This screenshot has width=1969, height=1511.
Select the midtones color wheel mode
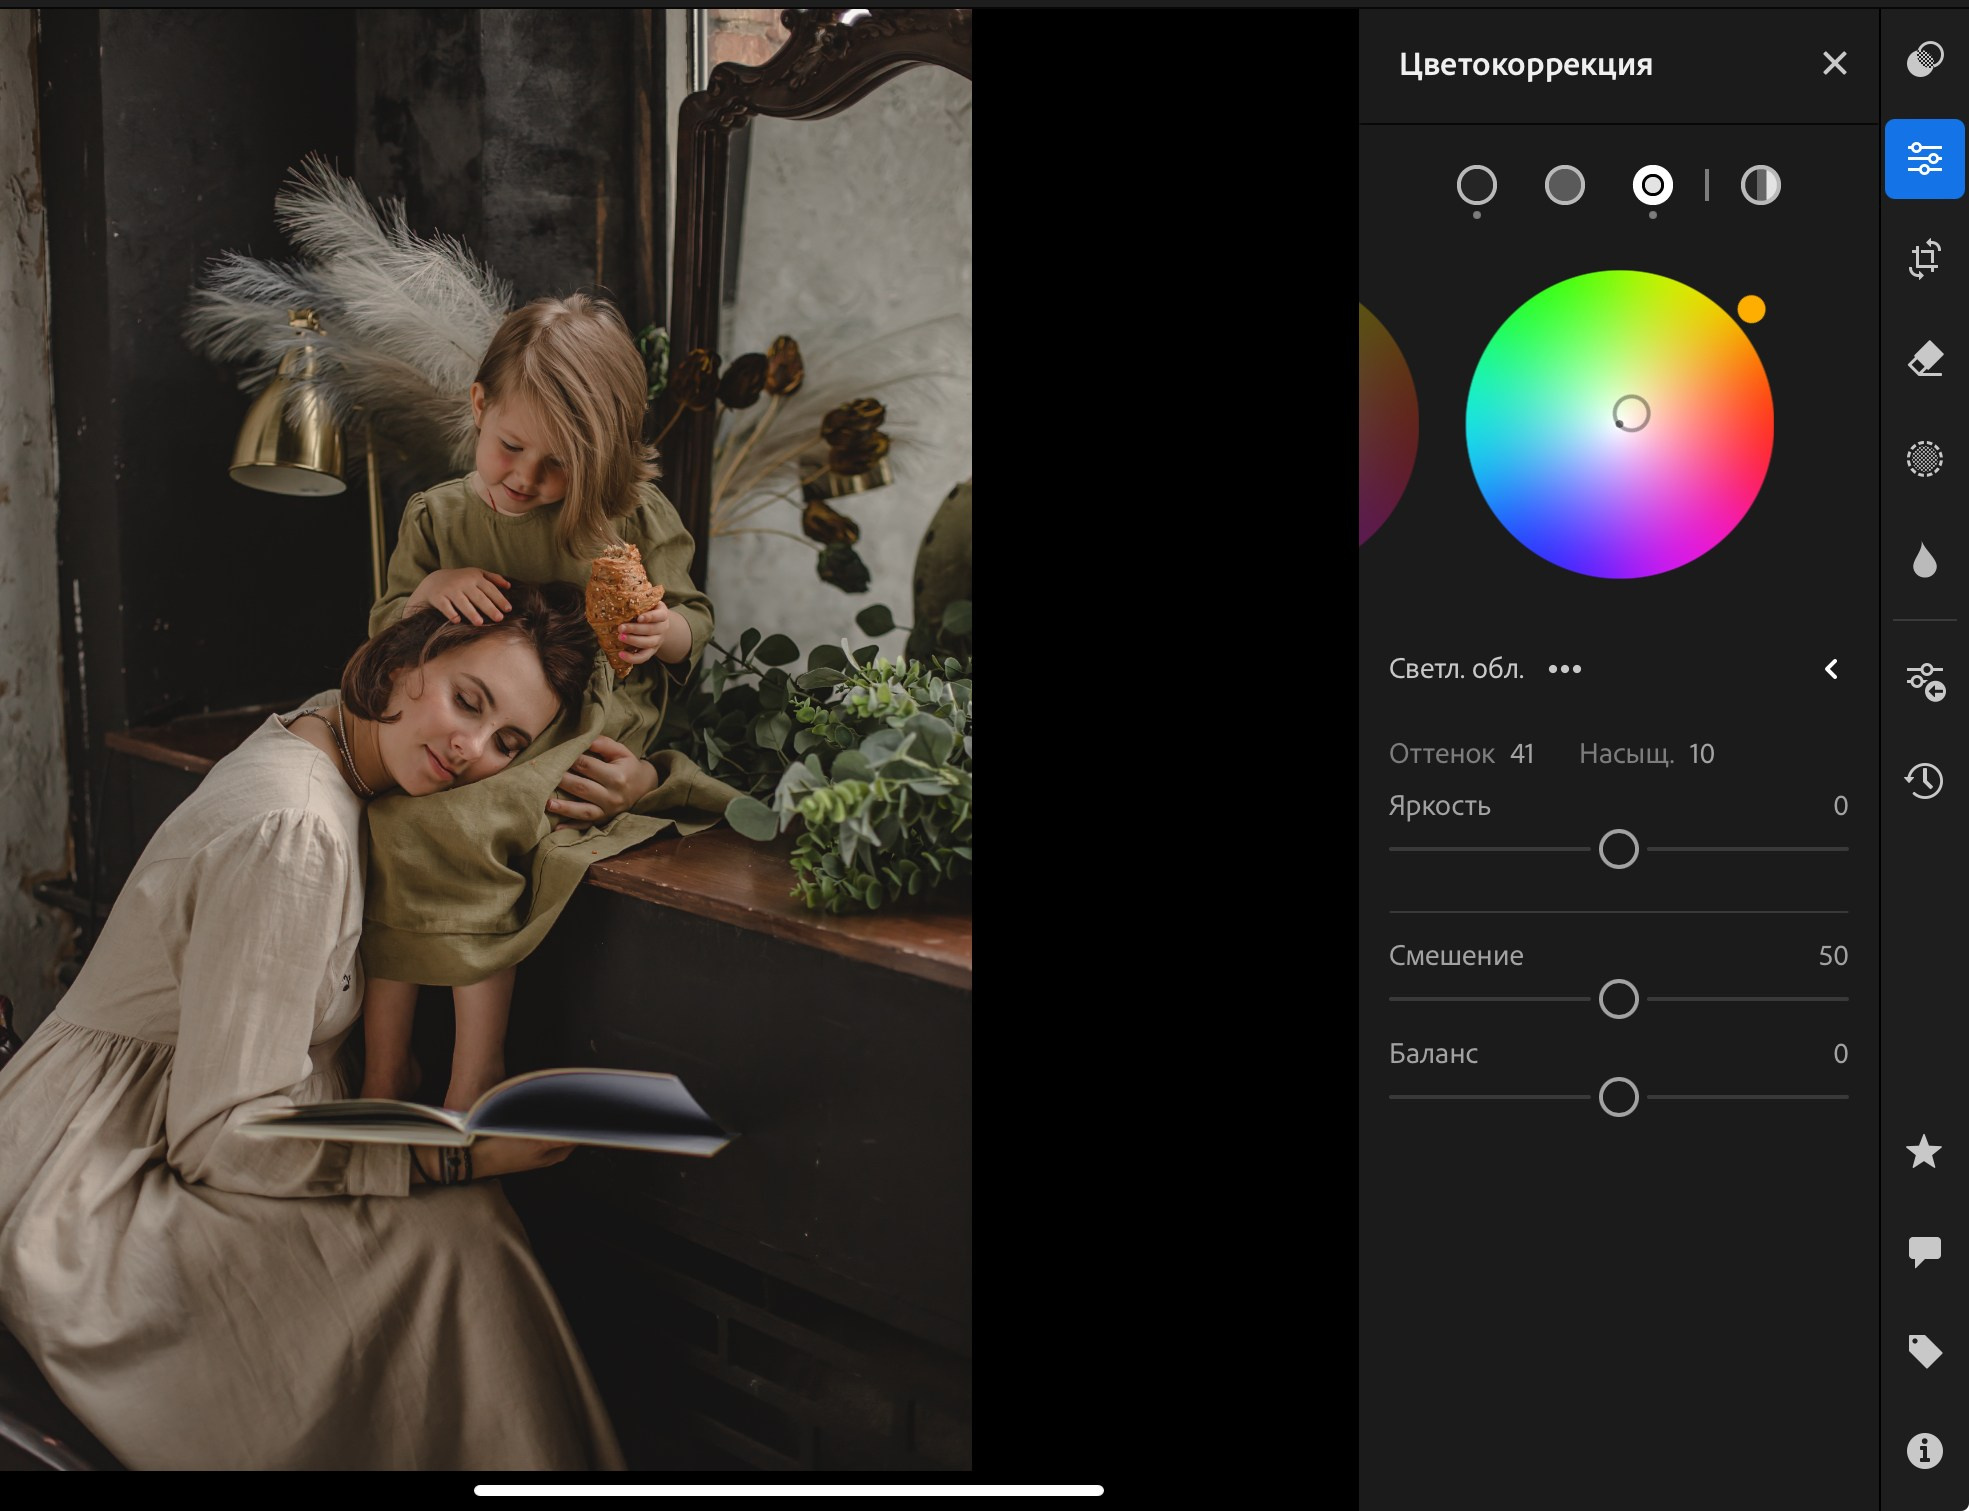click(1564, 185)
